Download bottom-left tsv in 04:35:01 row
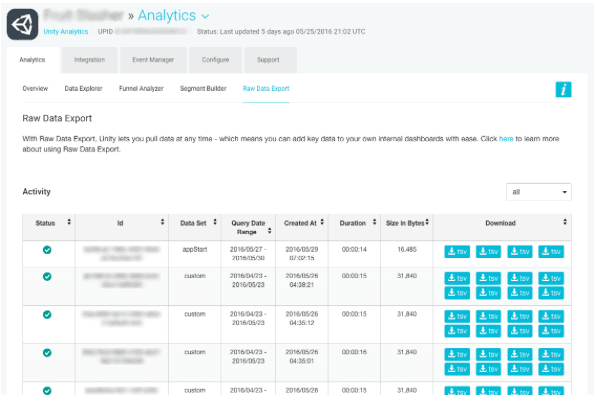The height and width of the screenshot is (410, 597). coord(457,369)
